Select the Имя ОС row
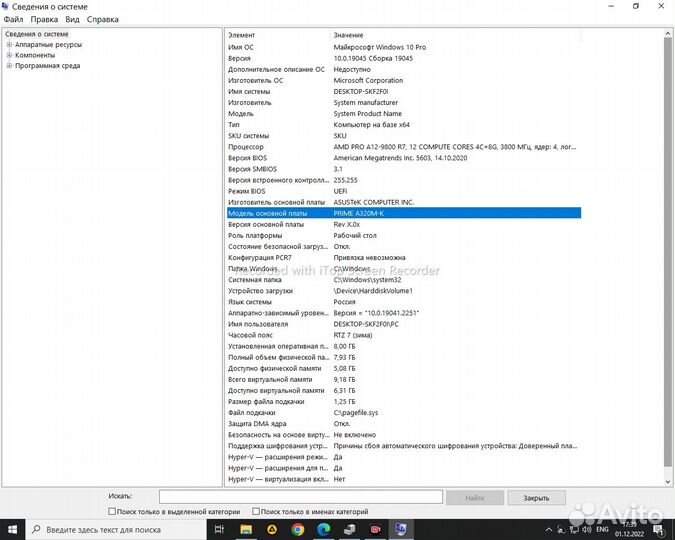Screen dimensions: 675x540 [x=404, y=47]
